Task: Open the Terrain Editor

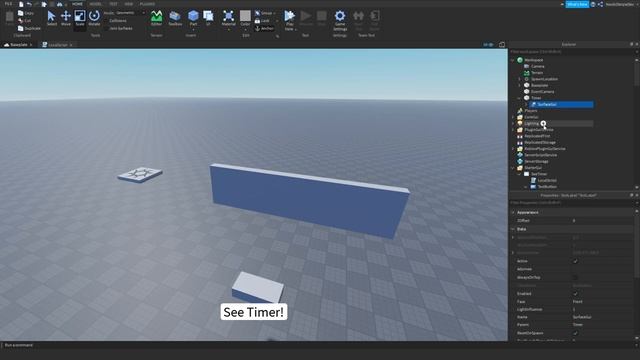Action: pos(156,18)
